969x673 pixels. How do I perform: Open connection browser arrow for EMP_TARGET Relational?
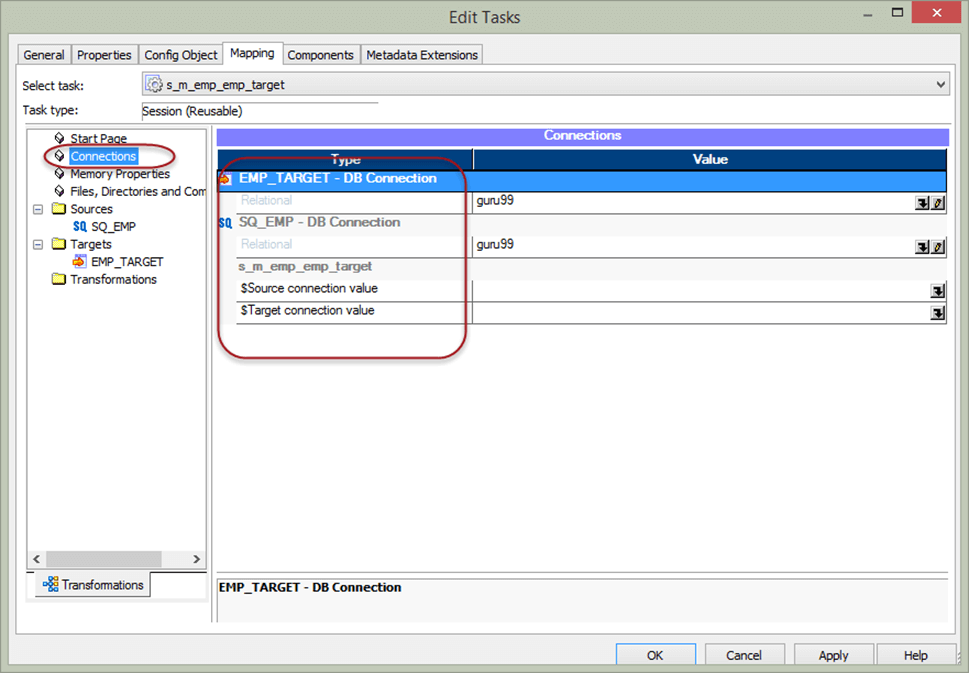922,203
